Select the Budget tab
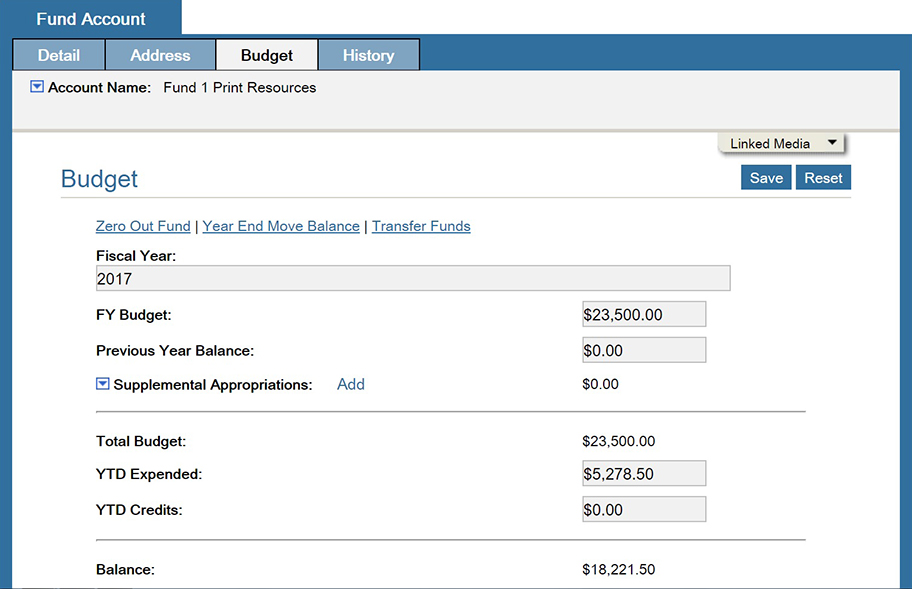Screen dimensions: 912x589 pos(267,55)
